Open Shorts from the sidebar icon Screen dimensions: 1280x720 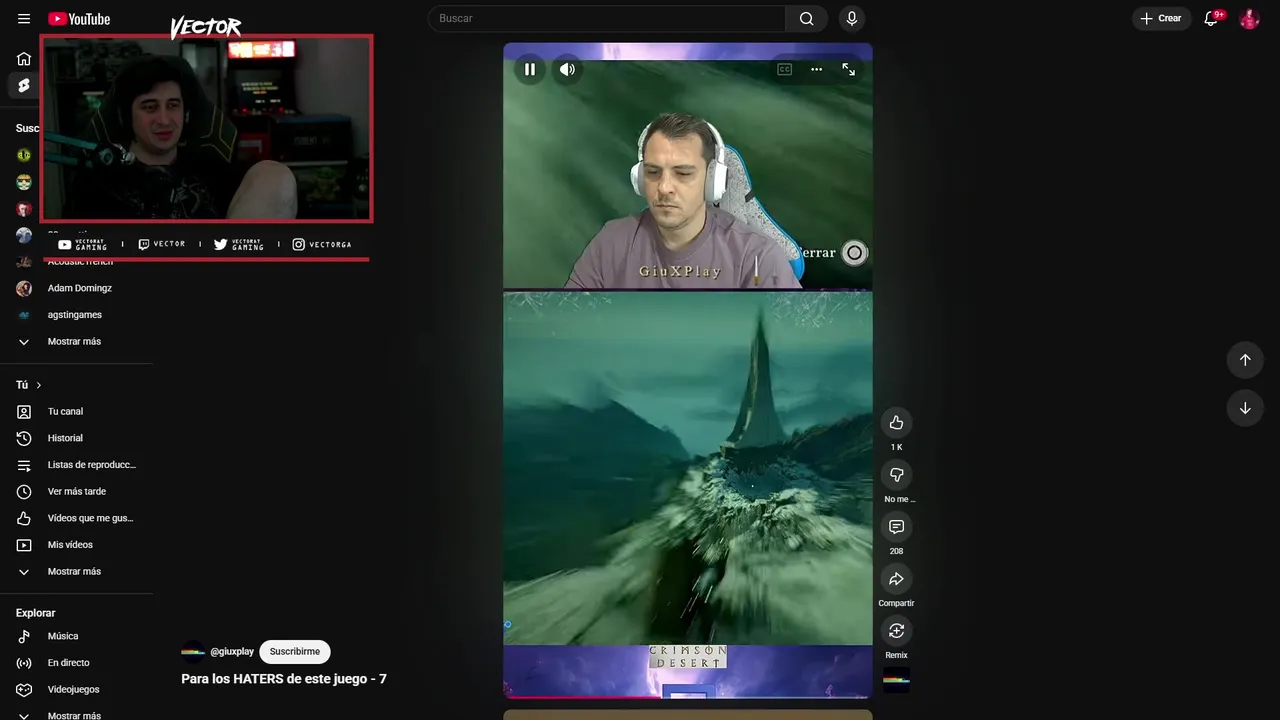pos(24,86)
